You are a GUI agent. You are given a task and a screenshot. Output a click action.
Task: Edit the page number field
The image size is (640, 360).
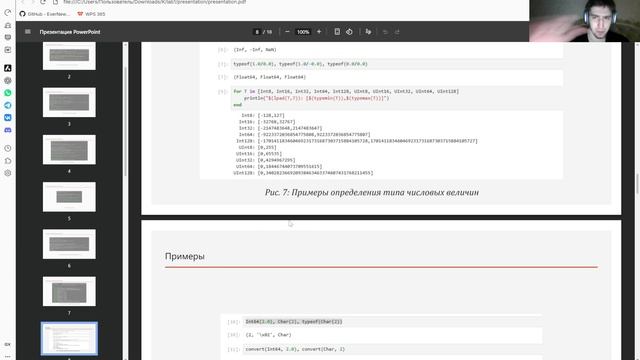pos(257,32)
